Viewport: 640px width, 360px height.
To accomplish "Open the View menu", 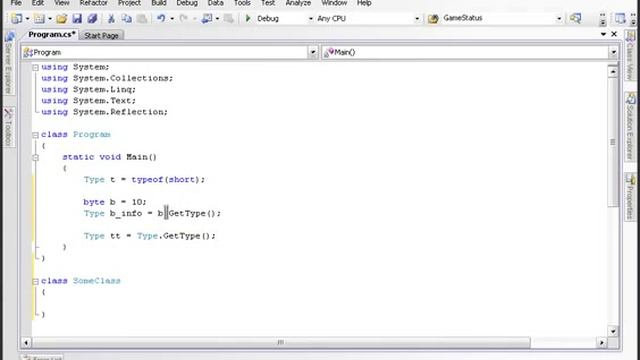I will tap(62, 3).
